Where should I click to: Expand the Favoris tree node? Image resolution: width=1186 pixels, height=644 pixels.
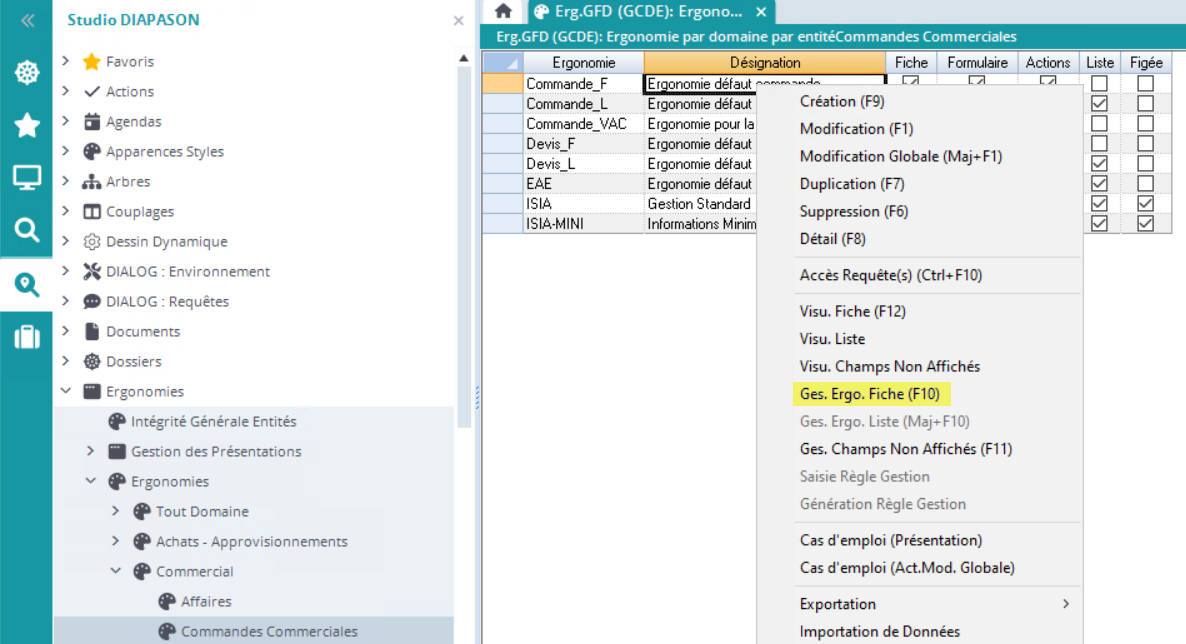click(x=65, y=61)
